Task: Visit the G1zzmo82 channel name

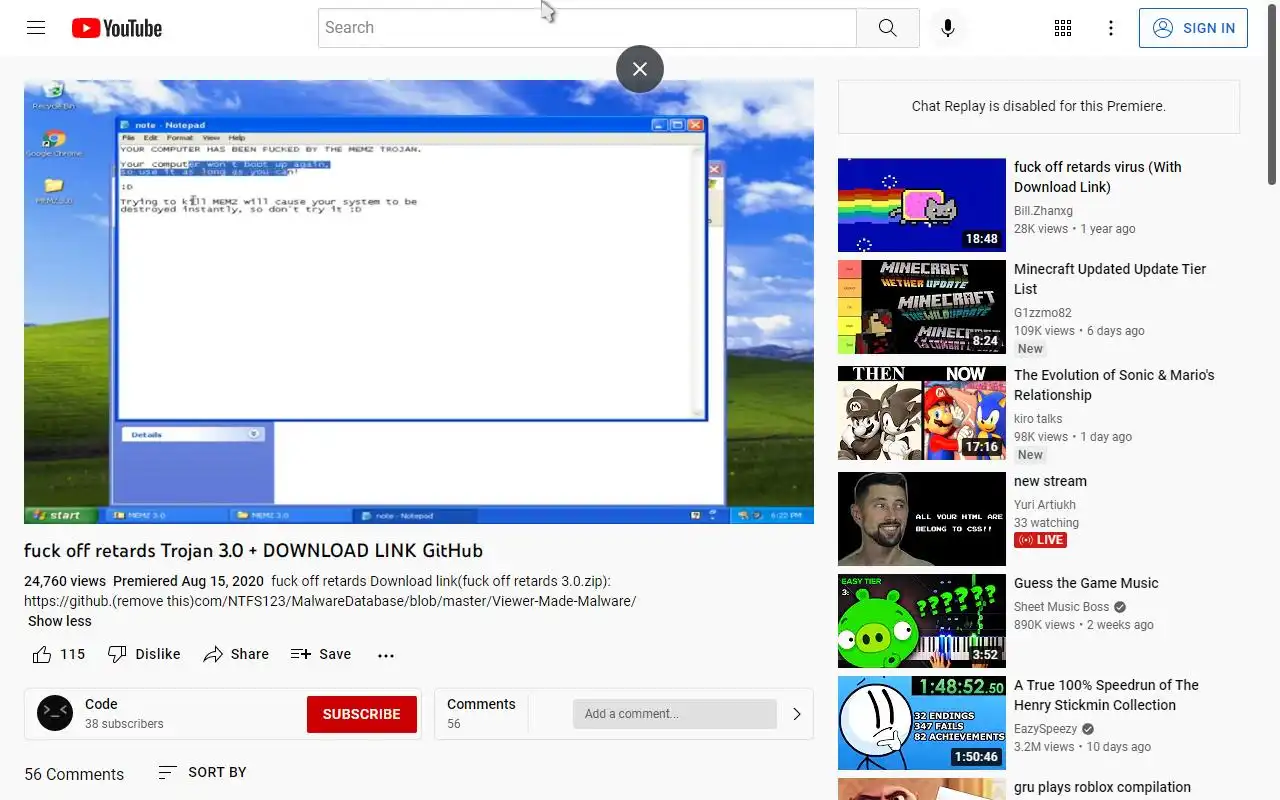Action: (1042, 313)
